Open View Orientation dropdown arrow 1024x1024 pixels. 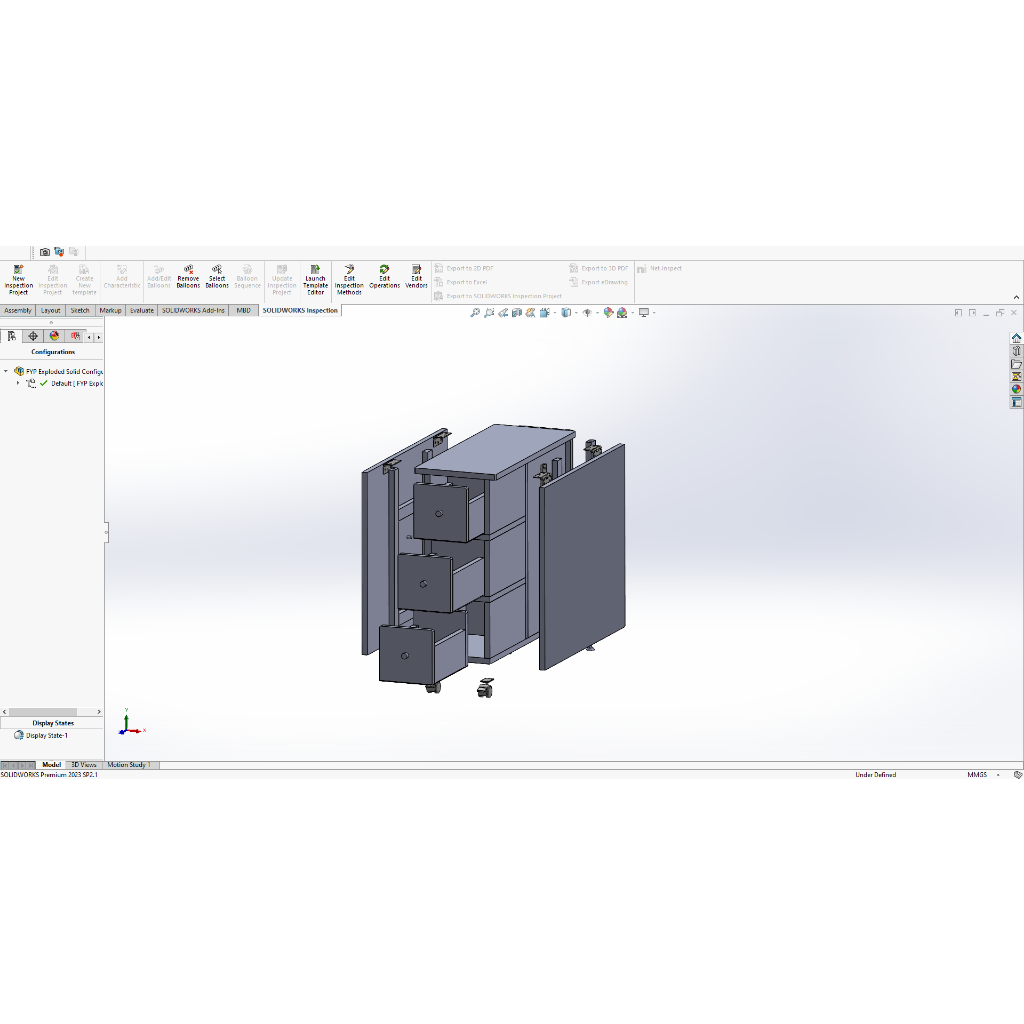[554, 313]
